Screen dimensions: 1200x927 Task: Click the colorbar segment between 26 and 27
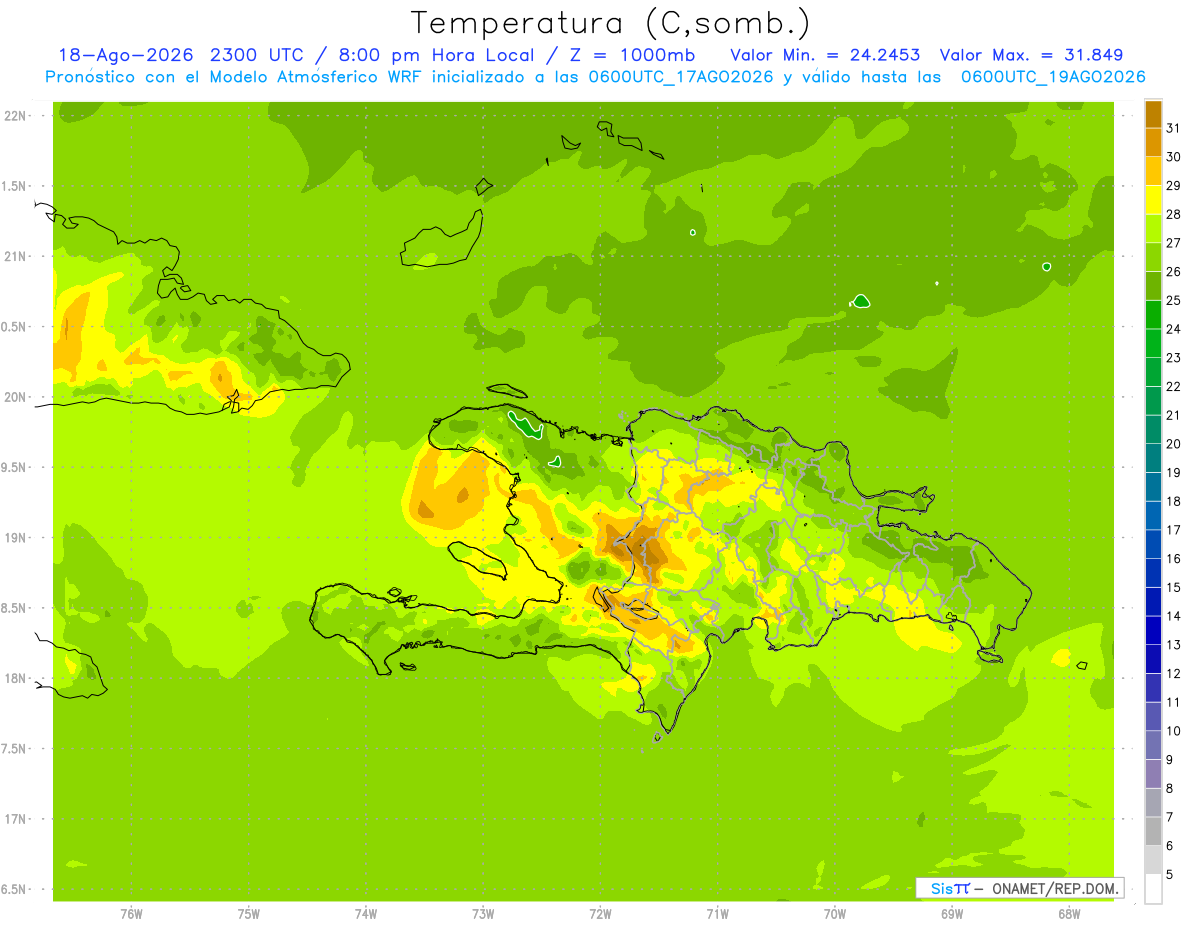point(1153,257)
